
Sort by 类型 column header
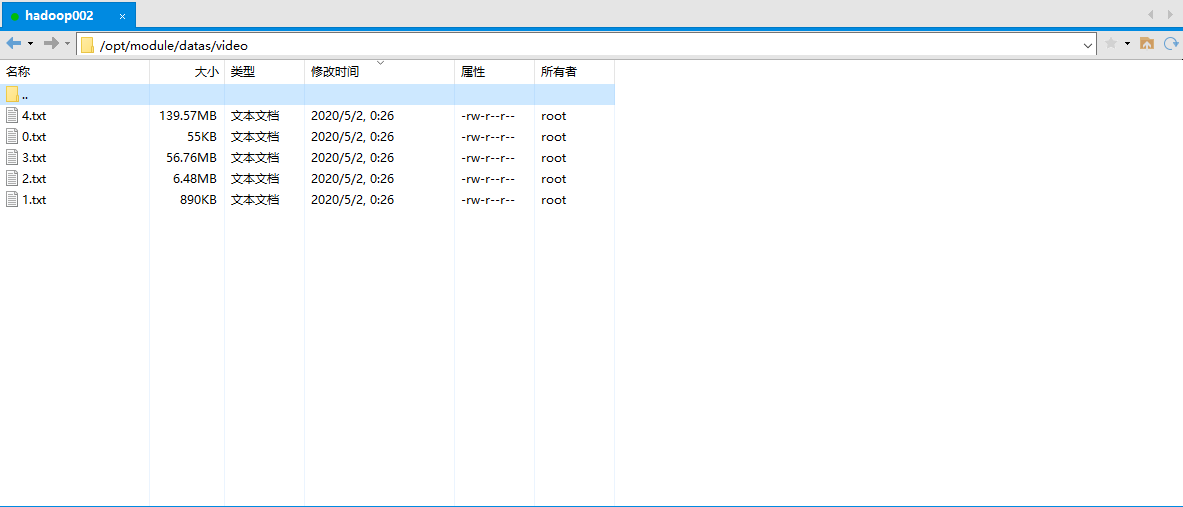point(265,72)
